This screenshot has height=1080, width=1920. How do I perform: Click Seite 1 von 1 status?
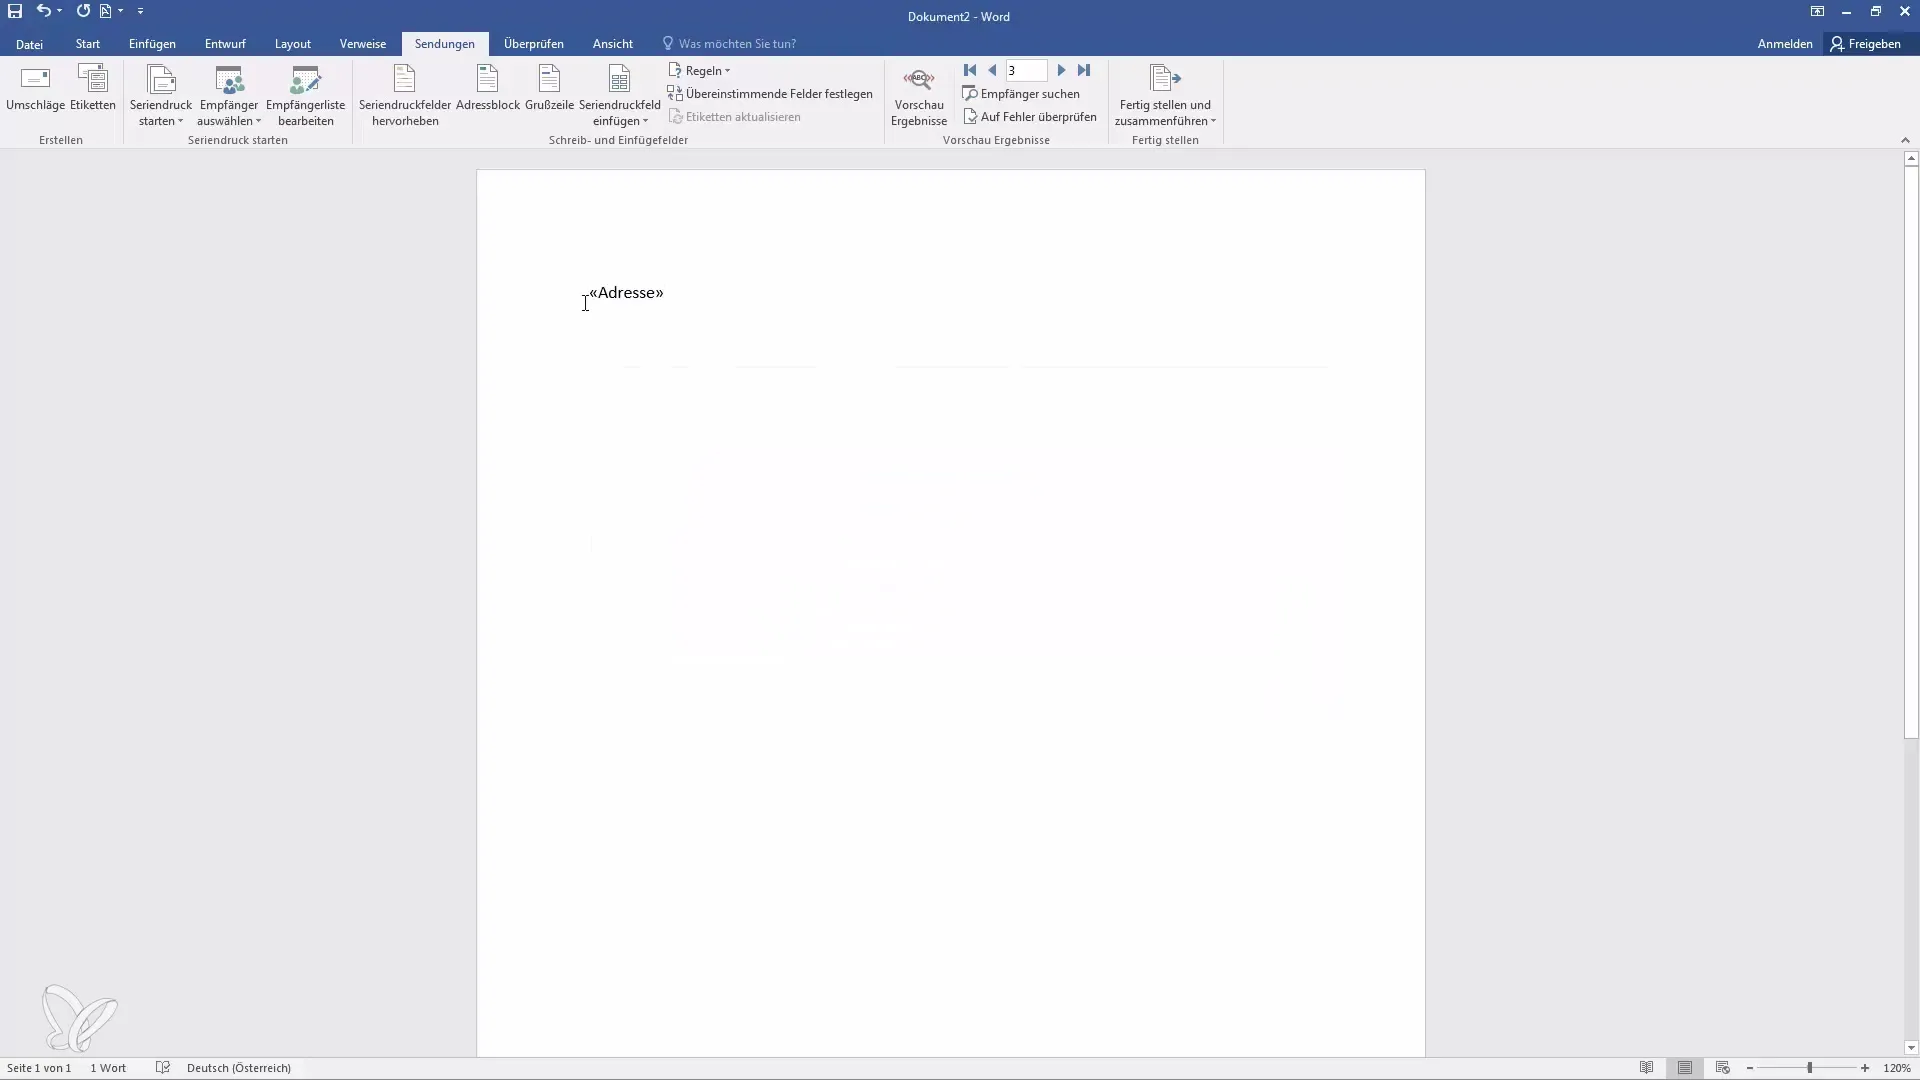coord(39,1068)
